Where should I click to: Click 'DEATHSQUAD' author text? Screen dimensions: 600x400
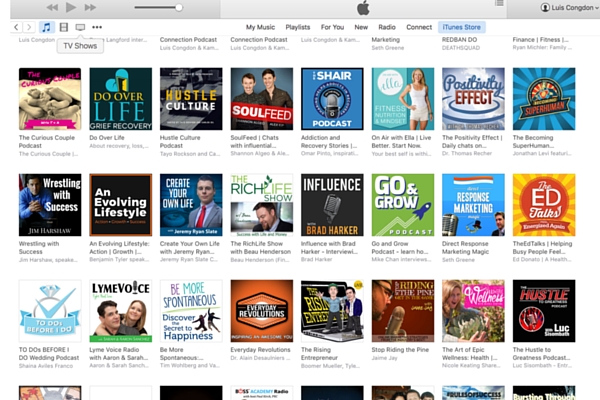click(461, 48)
